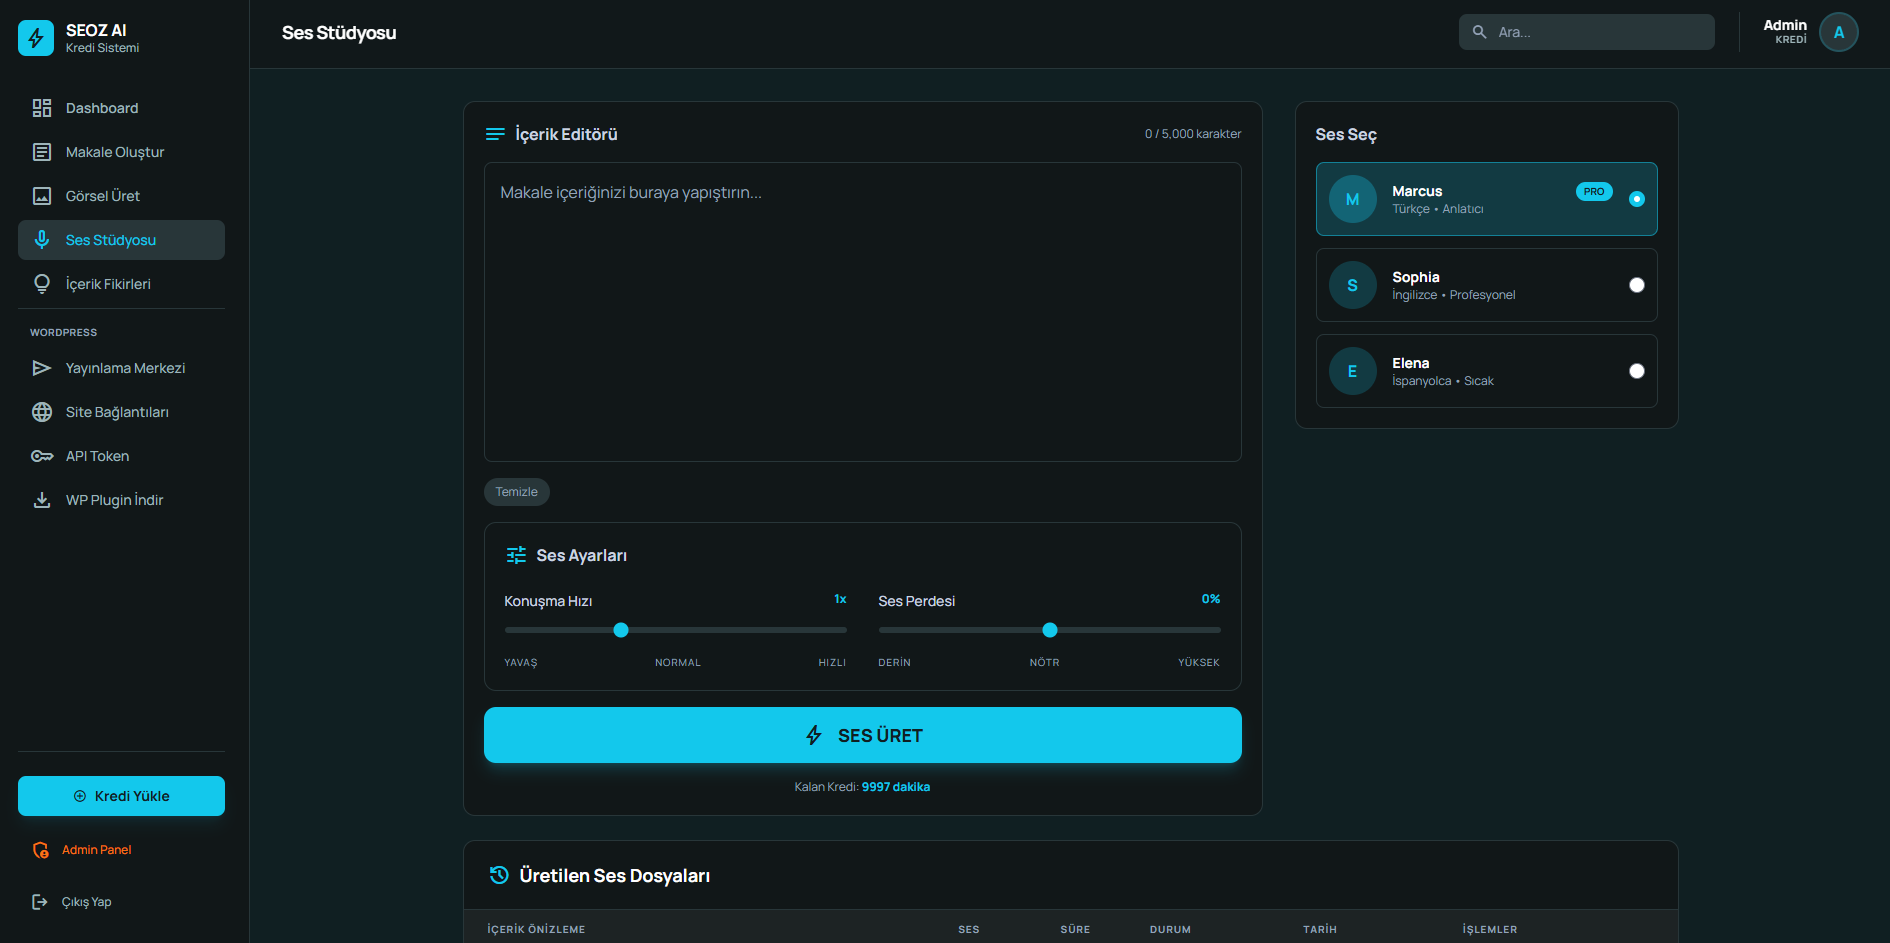Screen dimensions: 1890x943
Task: Click the article content text area
Action: [x=863, y=312]
